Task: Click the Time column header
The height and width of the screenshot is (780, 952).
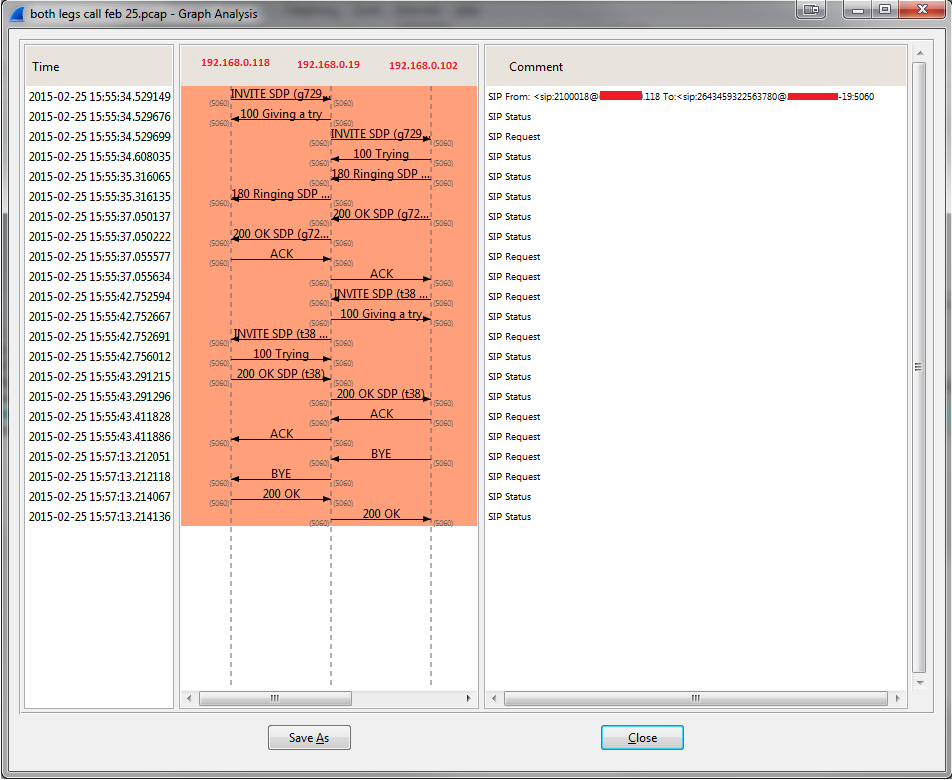Action: pyautogui.click(x=98, y=67)
